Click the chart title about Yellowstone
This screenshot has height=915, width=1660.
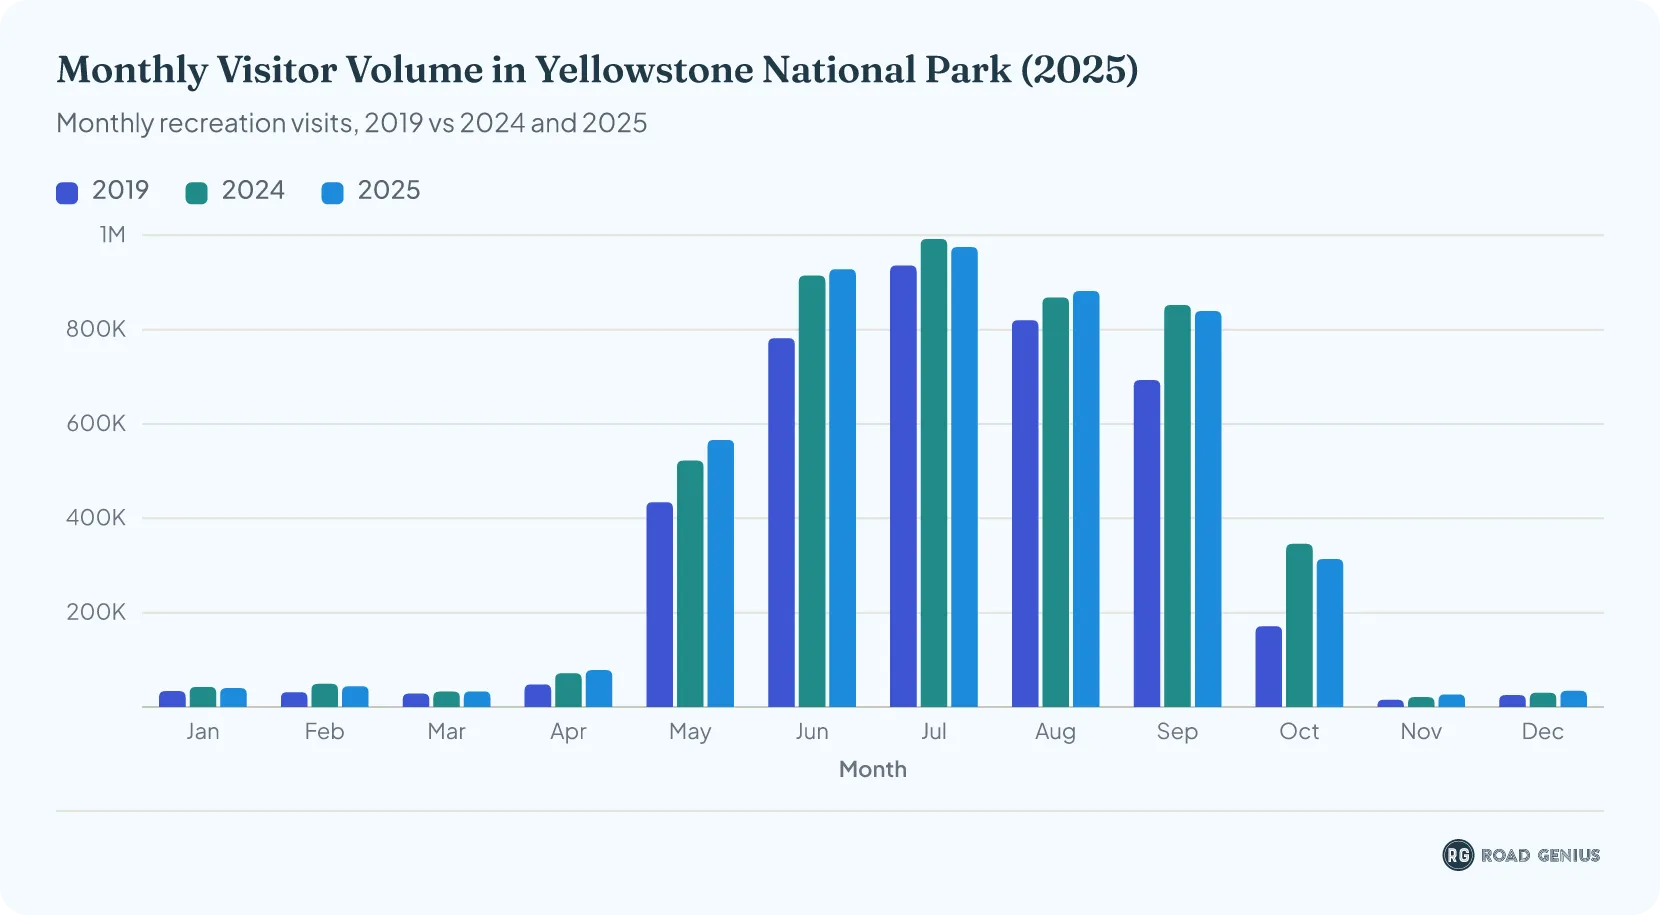(x=597, y=70)
